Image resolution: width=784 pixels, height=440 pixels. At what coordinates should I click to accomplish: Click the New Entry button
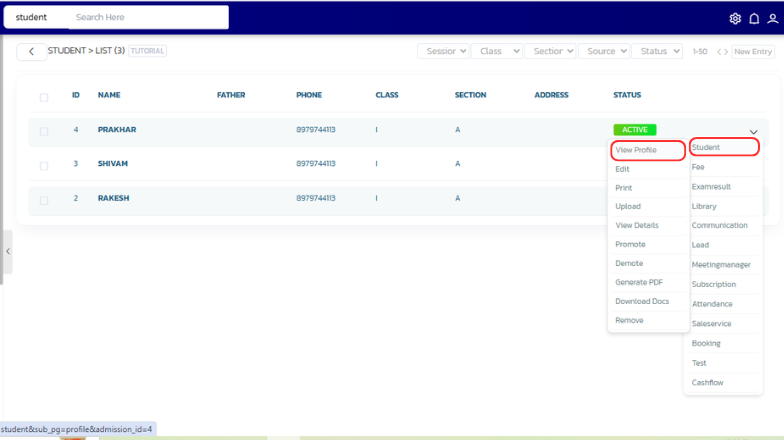[752, 52]
